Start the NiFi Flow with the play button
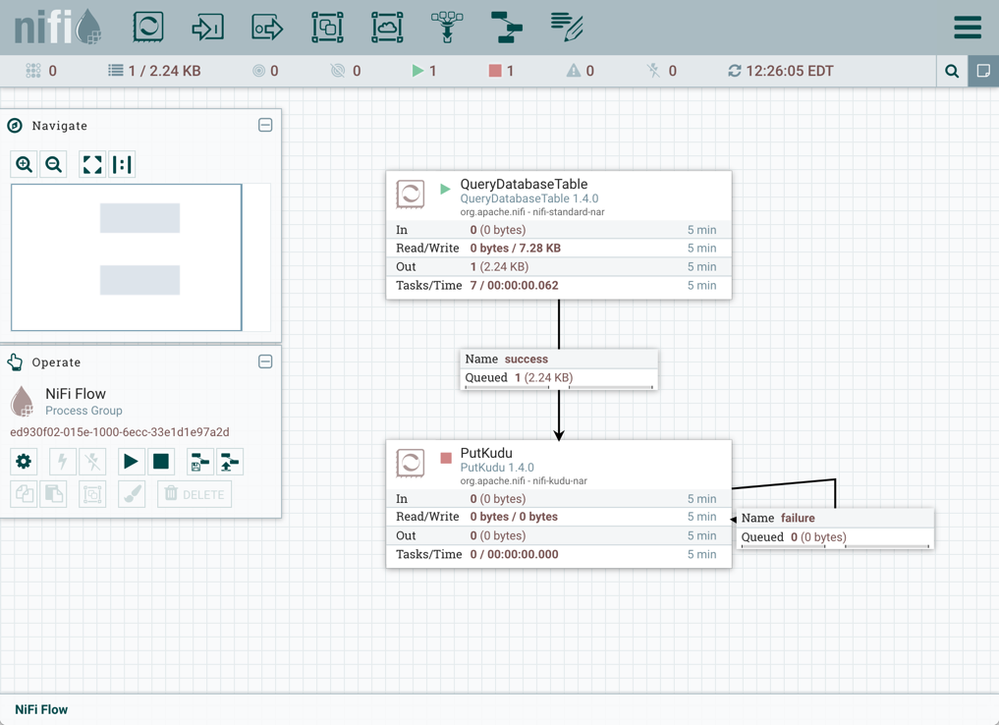999x725 pixels. [x=130, y=461]
